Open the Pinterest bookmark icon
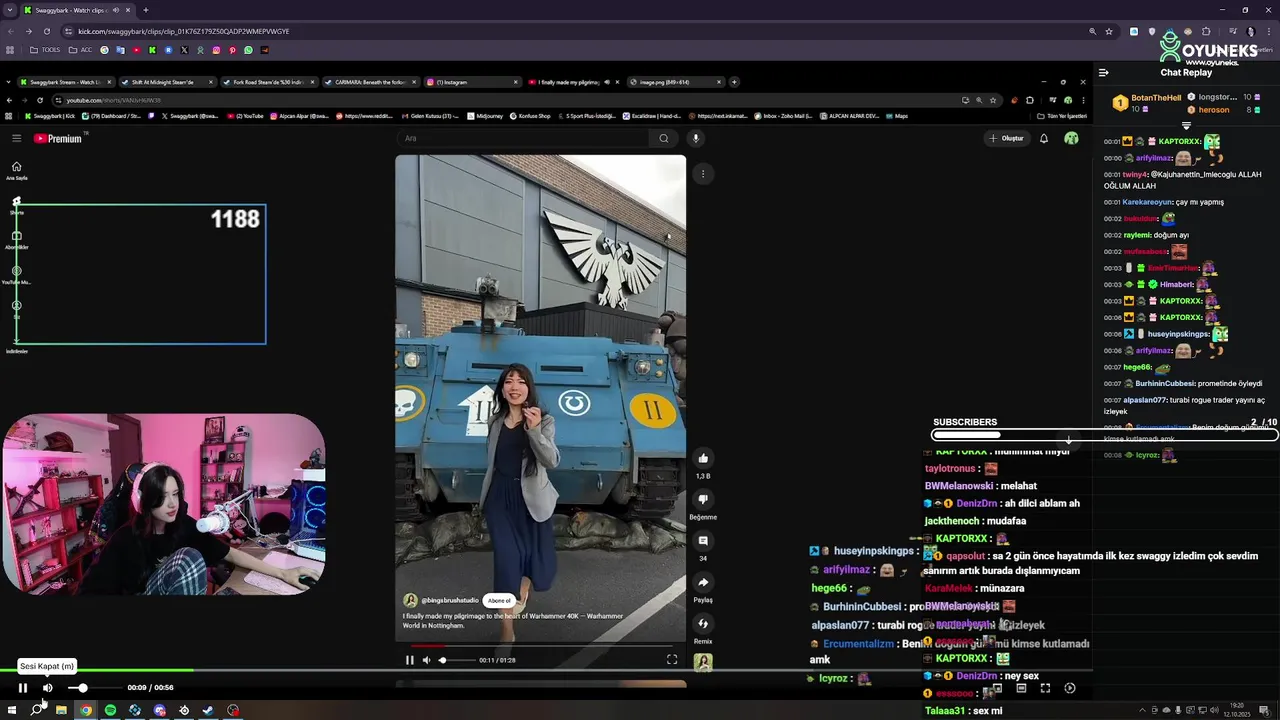 [232, 50]
